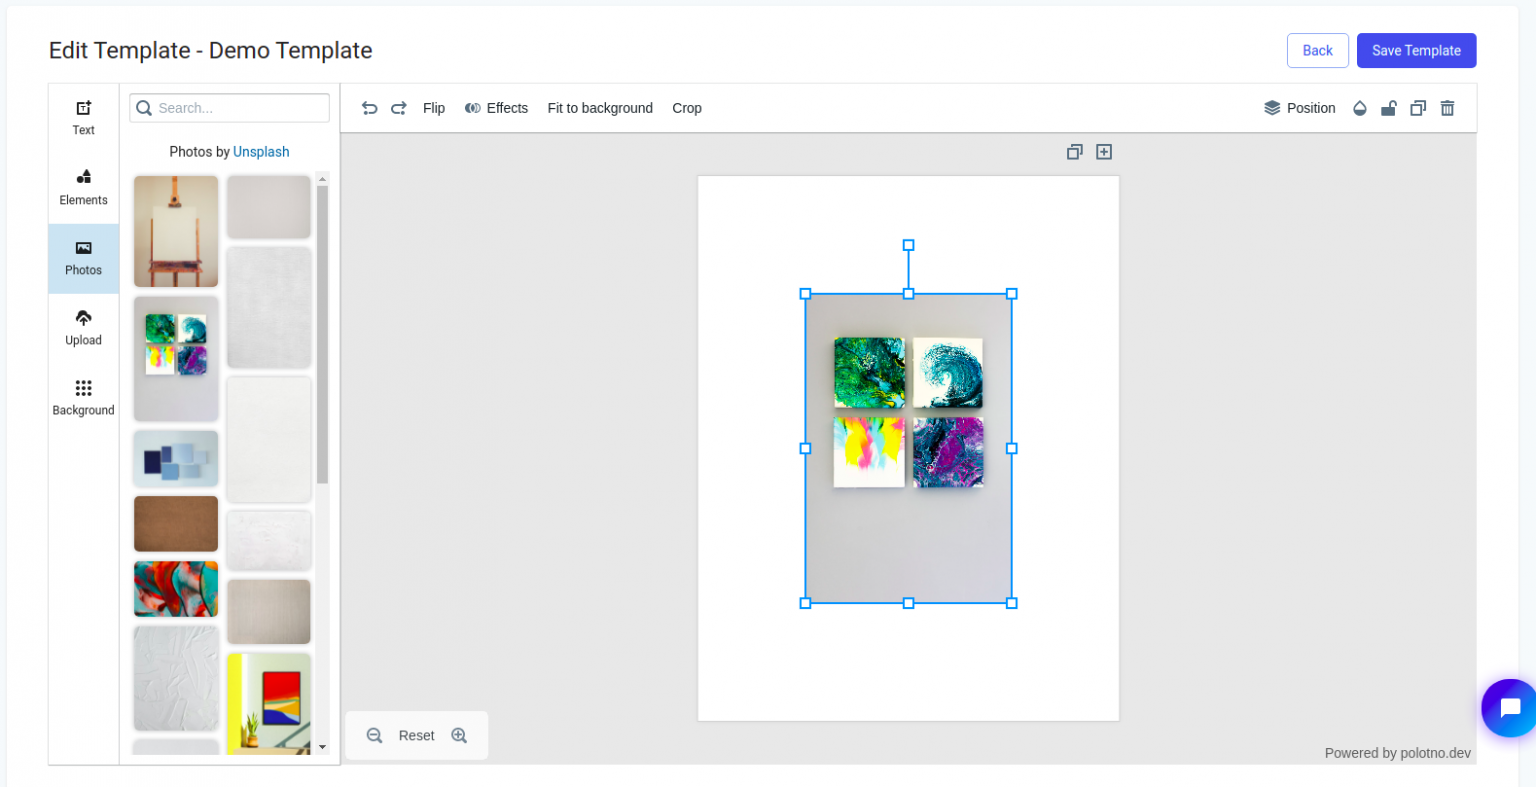Focus the photo search field
1536x787 pixels.
coord(230,108)
